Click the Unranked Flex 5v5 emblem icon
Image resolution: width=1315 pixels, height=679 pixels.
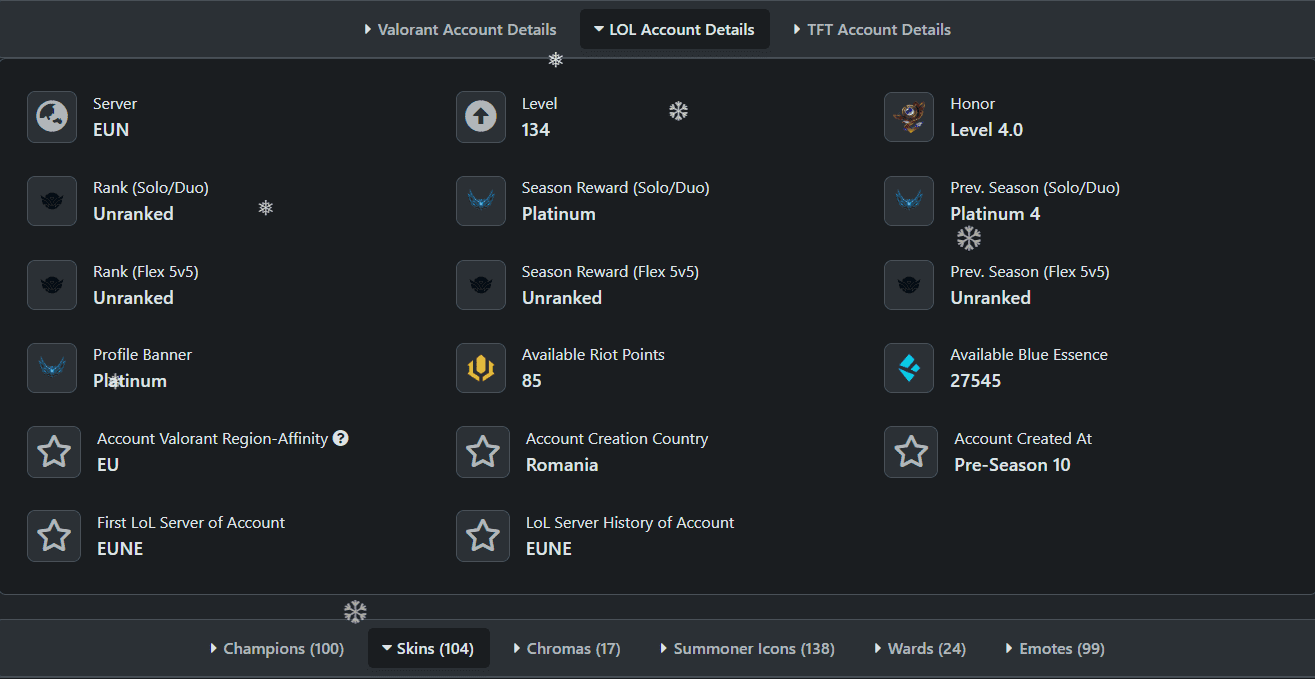(52, 285)
